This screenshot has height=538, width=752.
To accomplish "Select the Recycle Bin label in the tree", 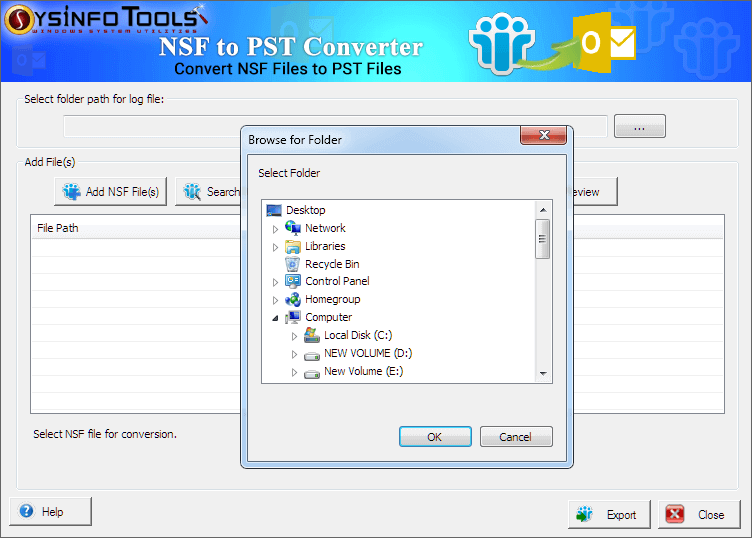I will pyautogui.click(x=332, y=264).
